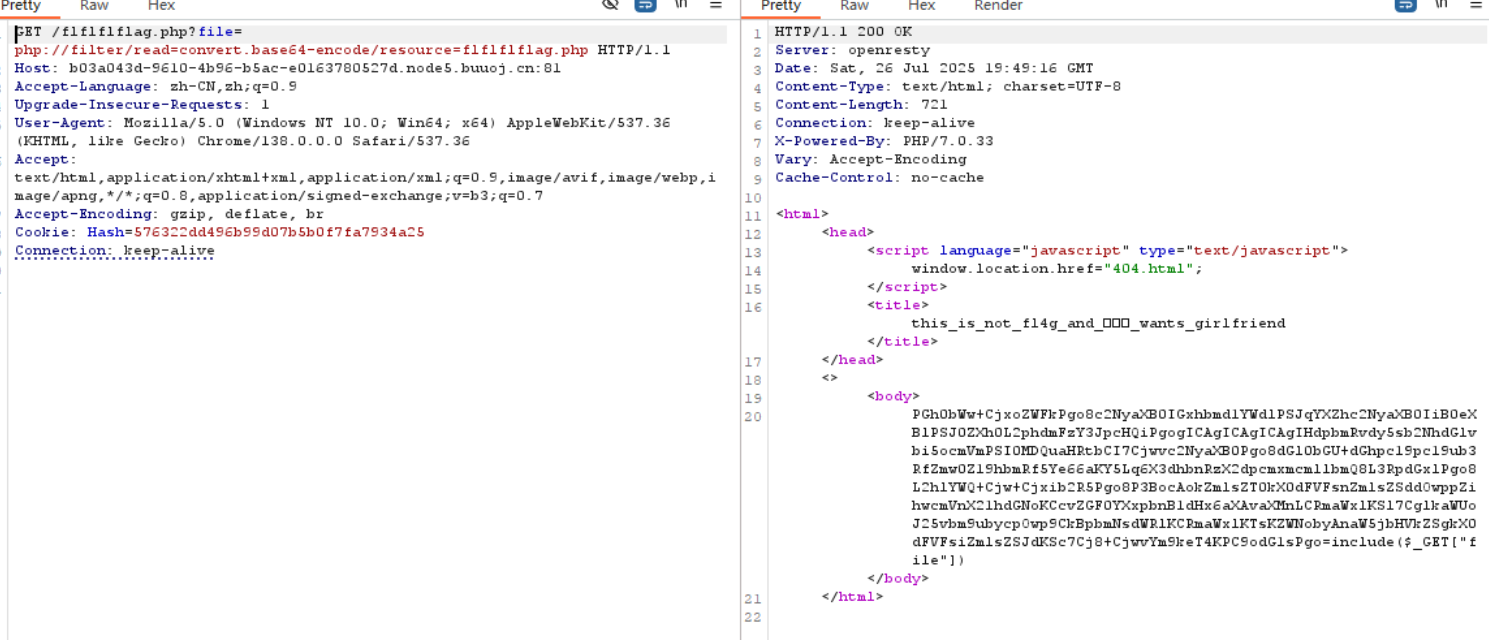Switch request view to Pretty tab

coord(21,6)
